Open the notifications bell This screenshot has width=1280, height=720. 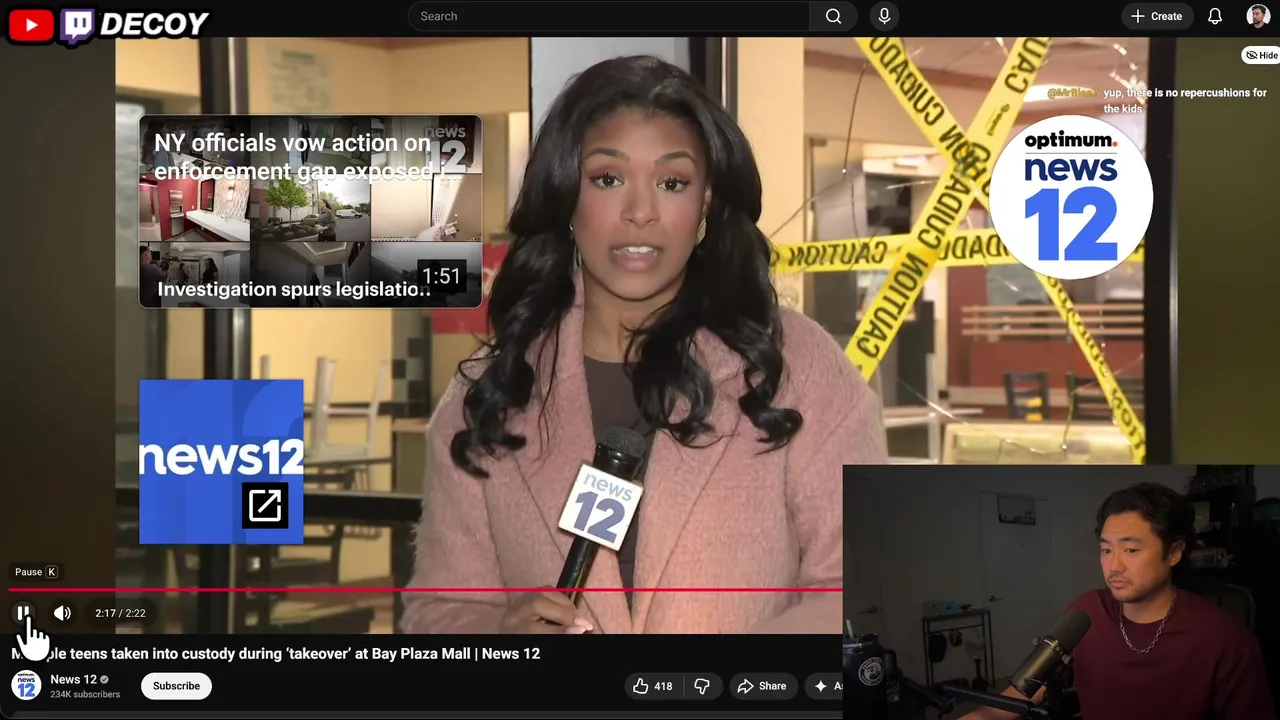point(1215,16)
